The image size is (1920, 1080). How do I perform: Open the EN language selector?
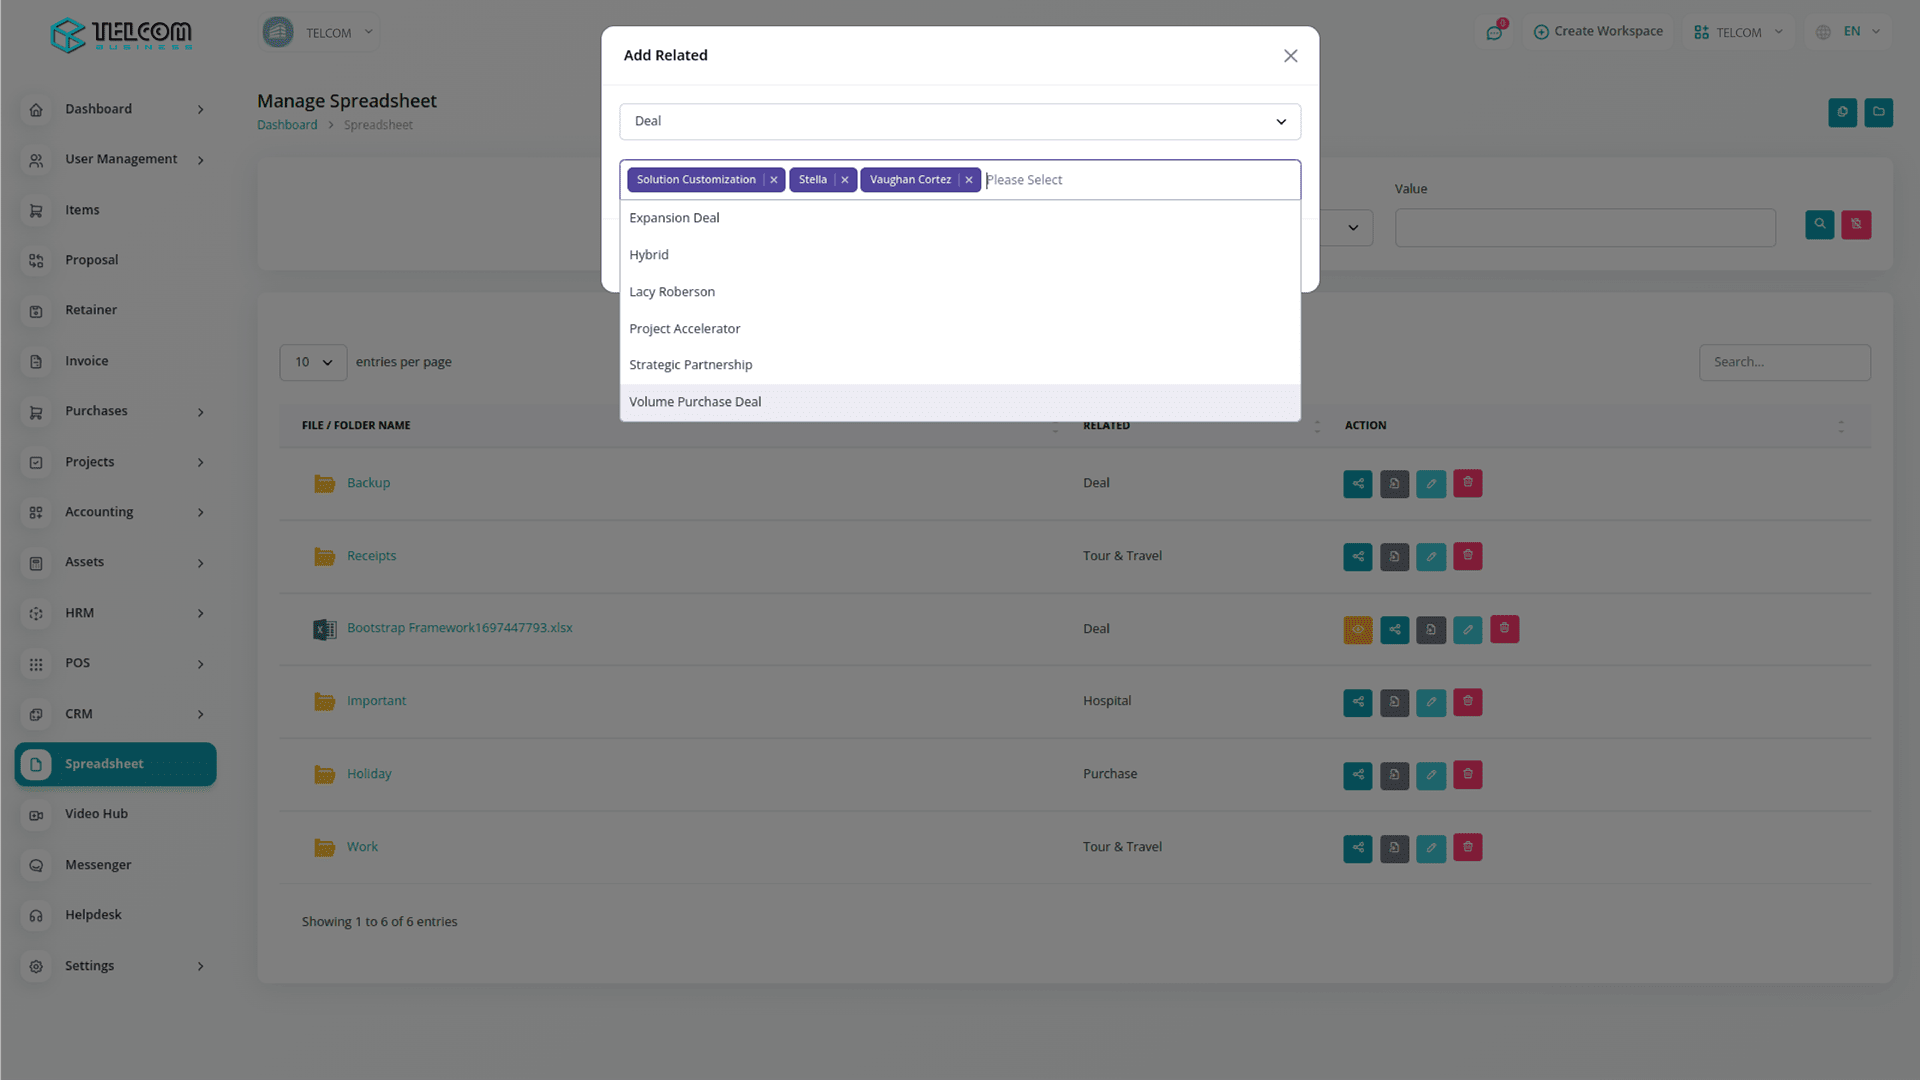(x=1850, y=32)
